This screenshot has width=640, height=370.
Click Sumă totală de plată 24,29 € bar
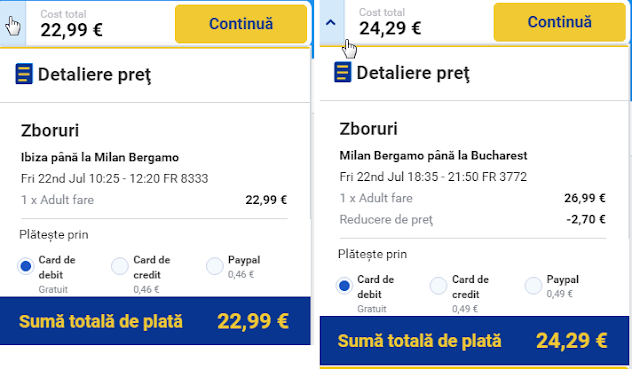[474, 341]
